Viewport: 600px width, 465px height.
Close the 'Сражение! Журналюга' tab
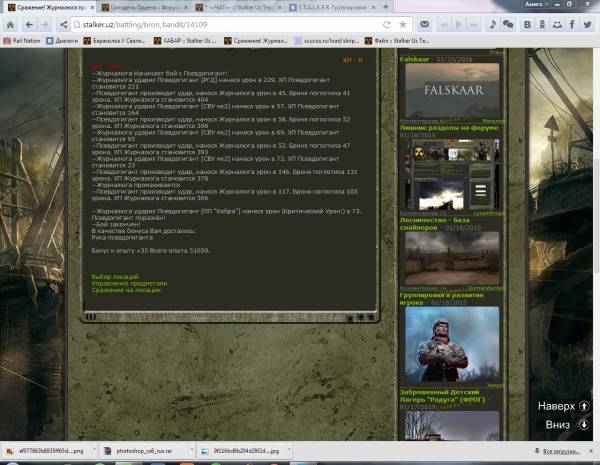click(92, 7)
